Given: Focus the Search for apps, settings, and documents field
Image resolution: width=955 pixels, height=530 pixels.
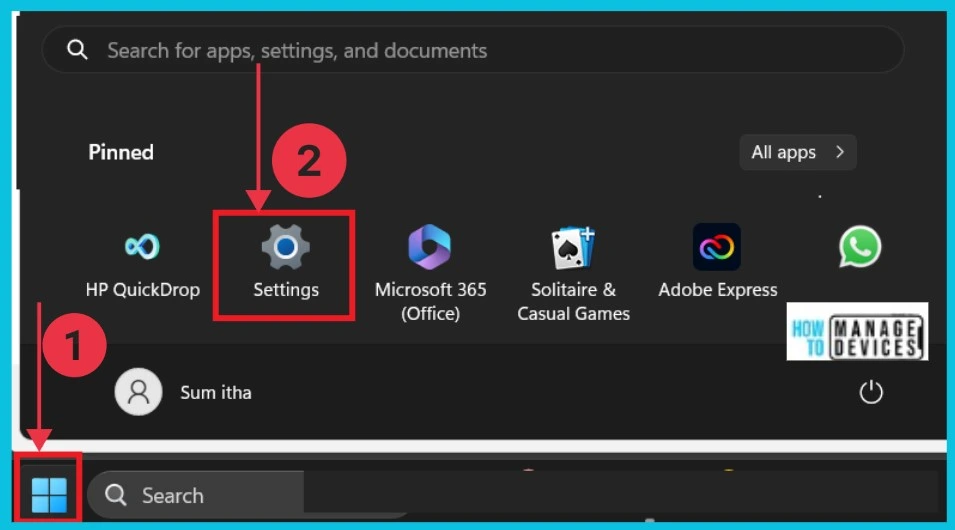Looking at the screenshot, I should click(473, 49).
